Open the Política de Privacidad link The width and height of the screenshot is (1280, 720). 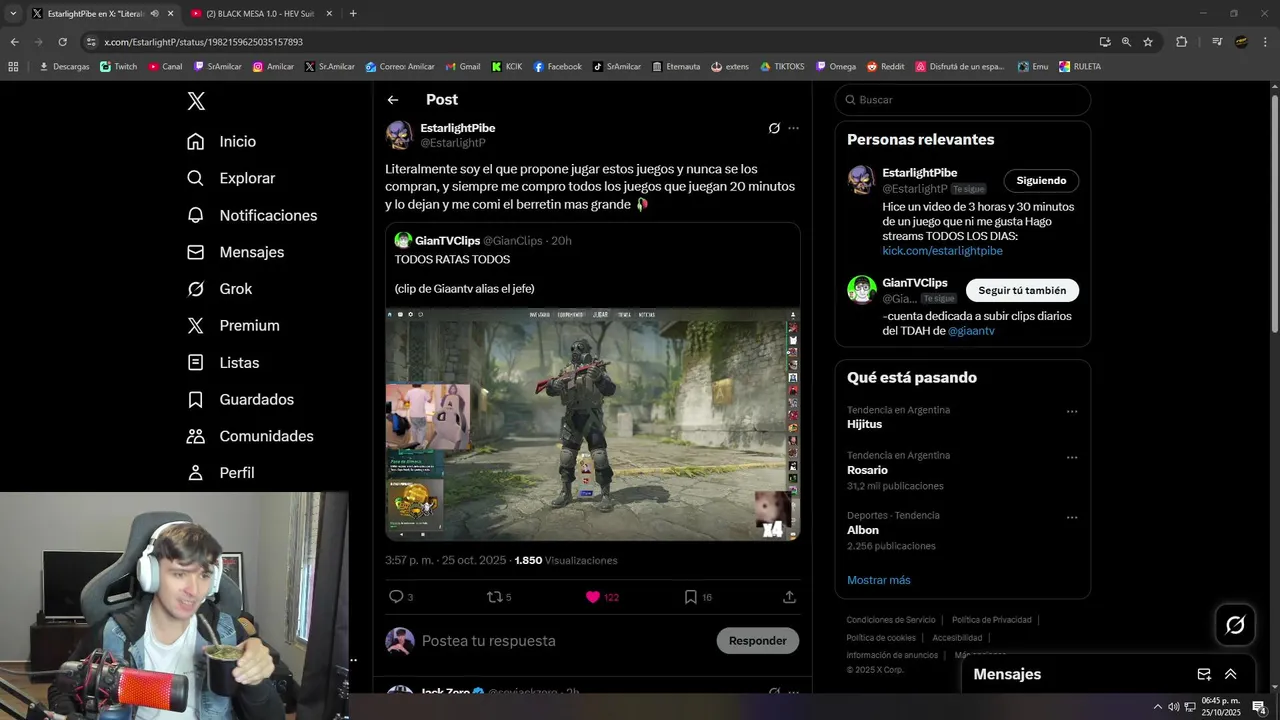coord(991,620)
